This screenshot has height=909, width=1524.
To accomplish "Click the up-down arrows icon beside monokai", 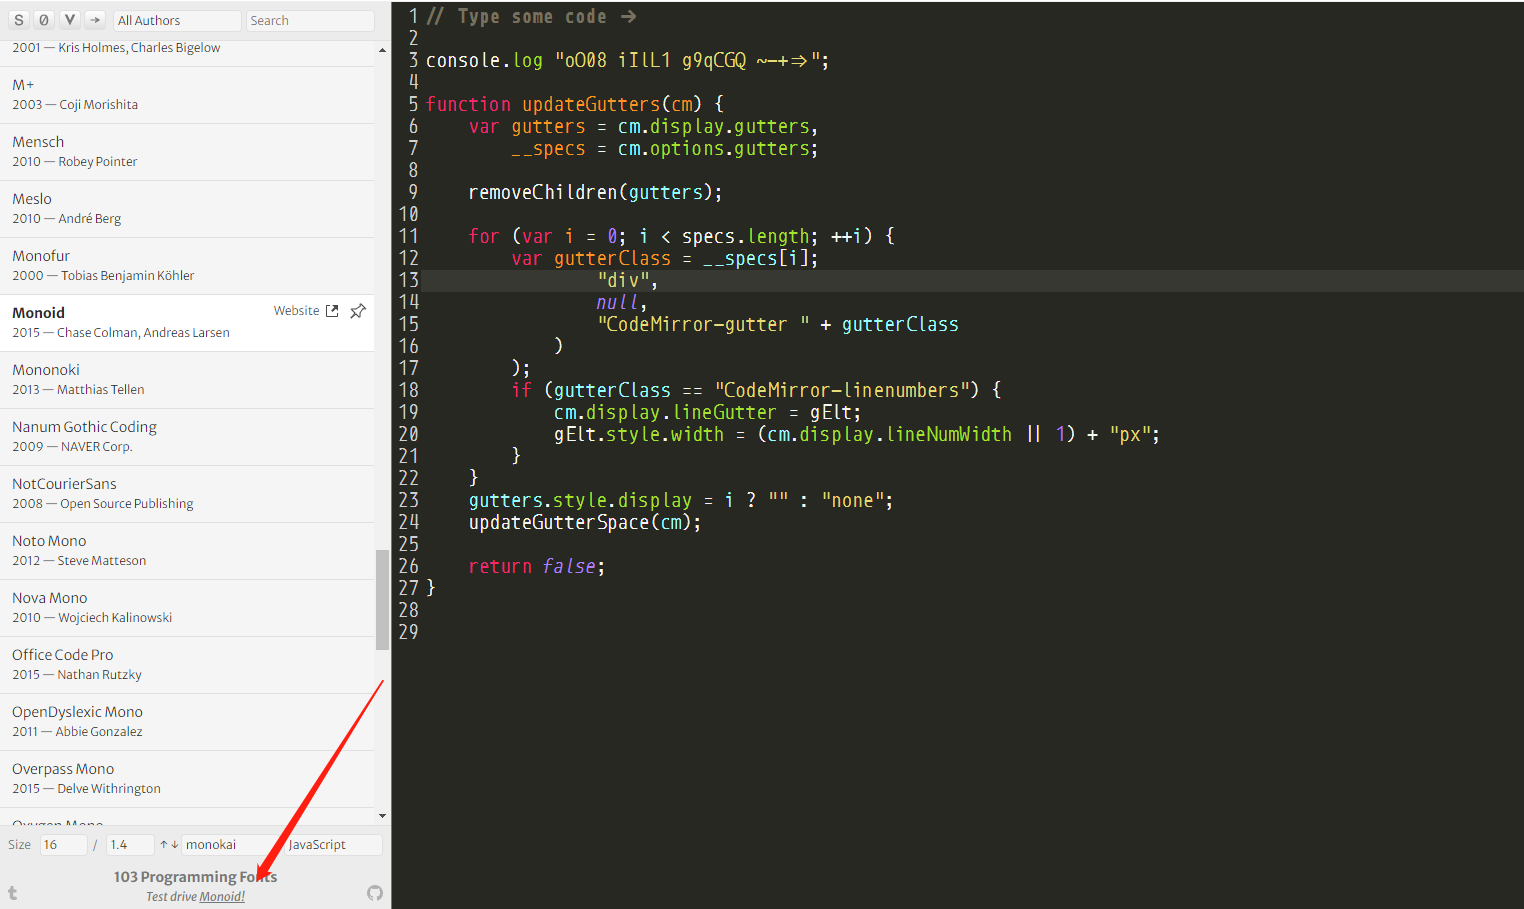I will coord(169,845).
